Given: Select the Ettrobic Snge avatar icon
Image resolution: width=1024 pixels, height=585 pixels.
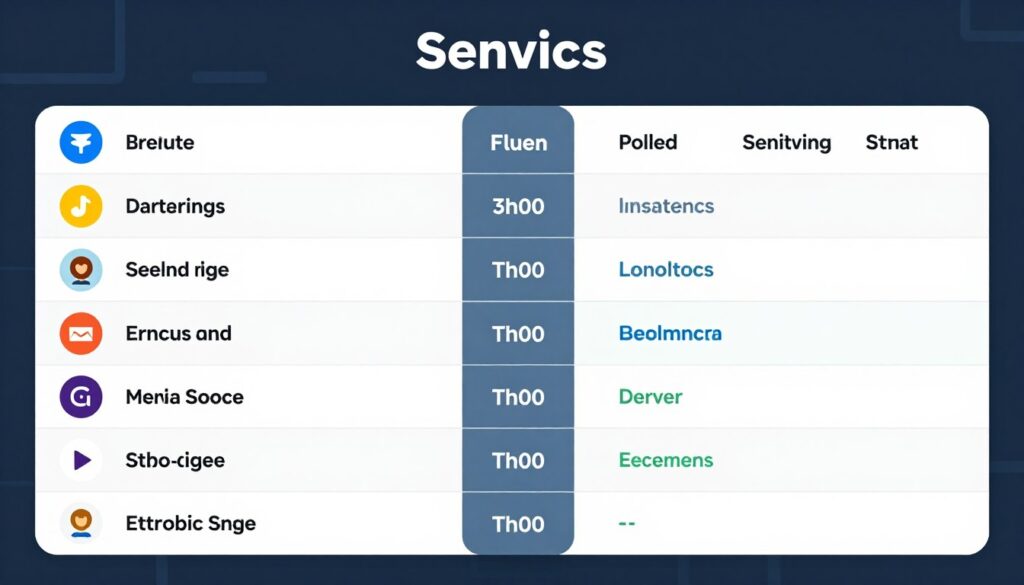Looking at the screenshot, I should tap(81, 523).
